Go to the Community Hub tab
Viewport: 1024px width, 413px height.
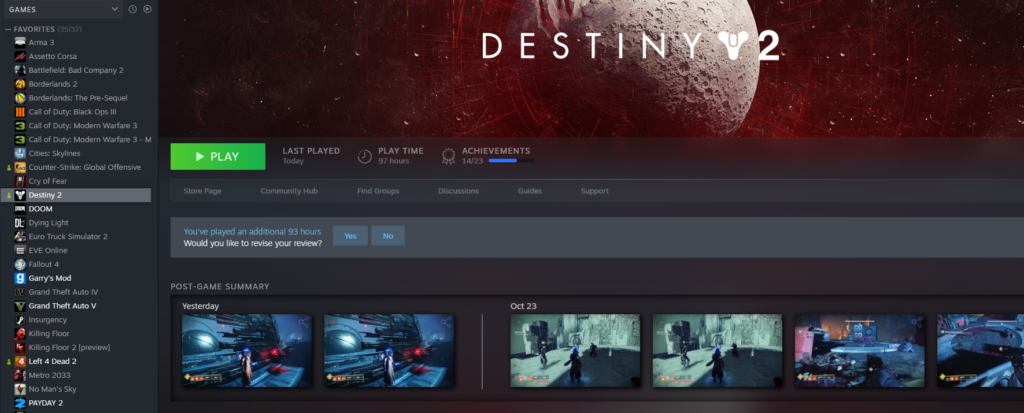[x=289, y=191]
